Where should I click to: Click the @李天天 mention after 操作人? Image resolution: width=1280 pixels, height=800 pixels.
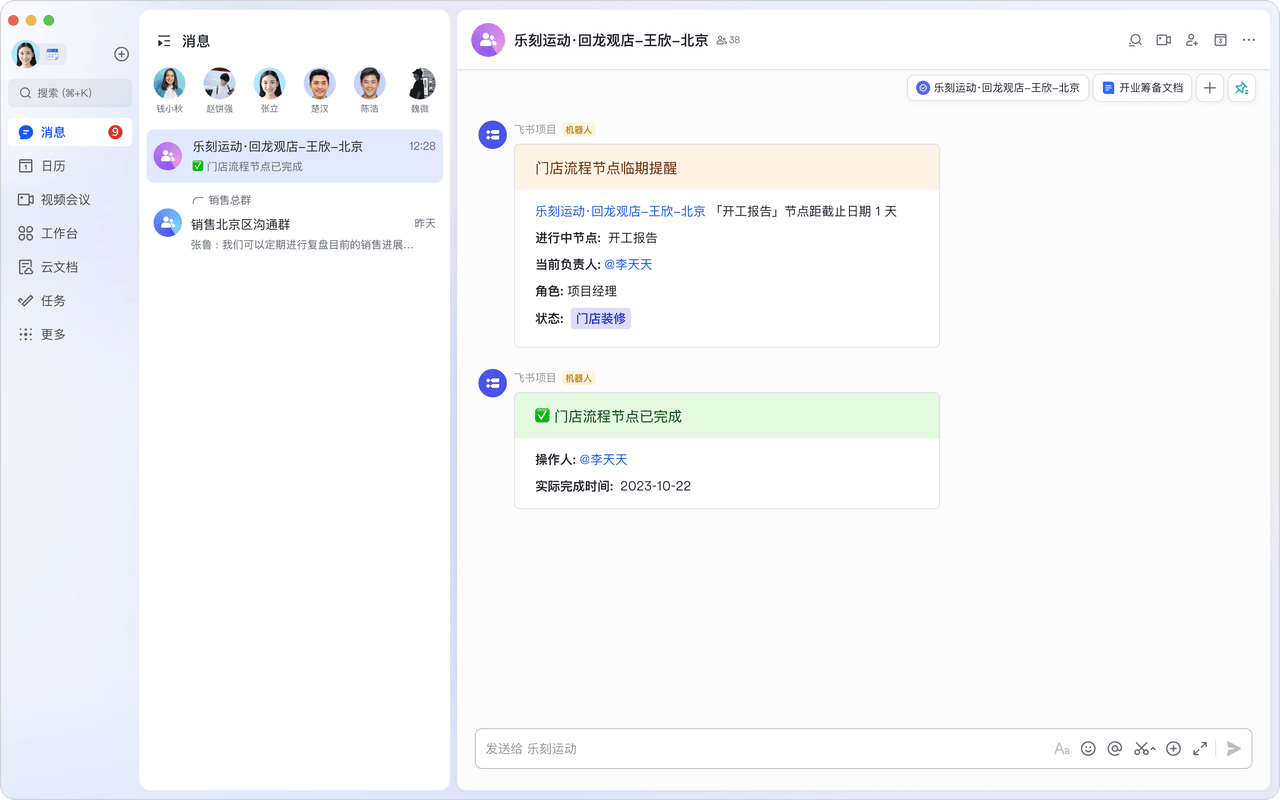(604, 459)
